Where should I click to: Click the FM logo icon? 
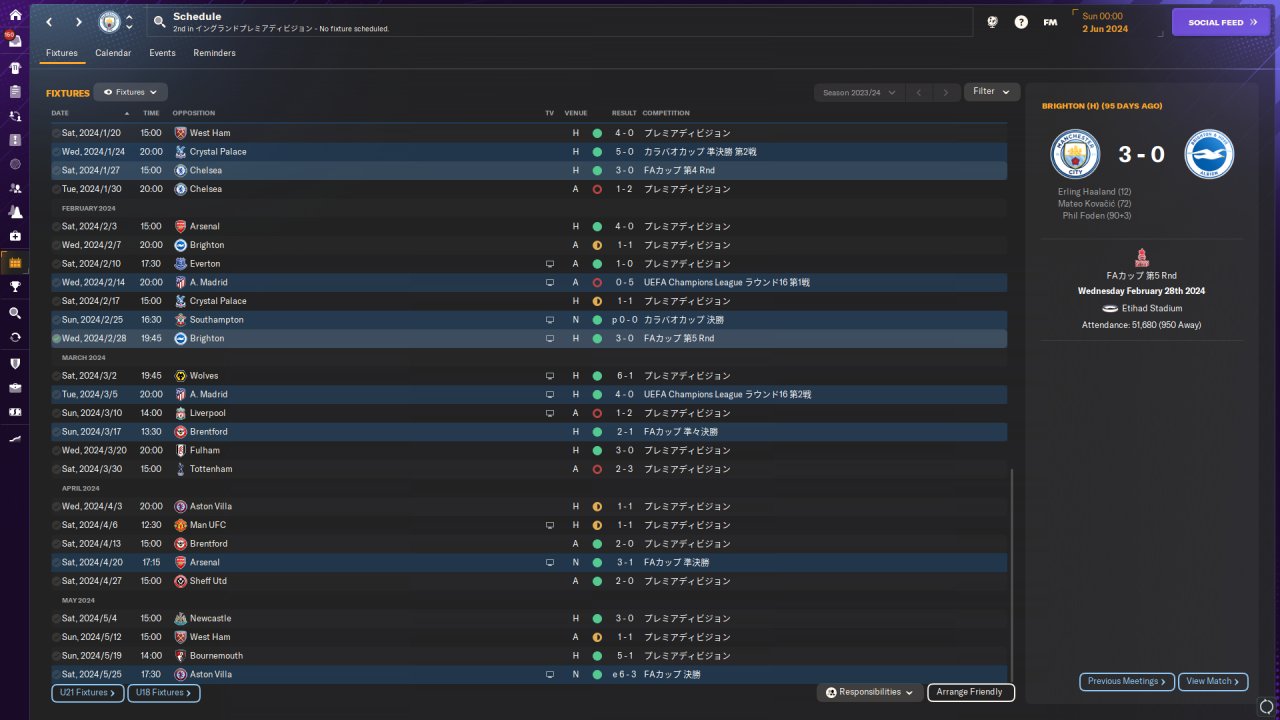pos(1050,22)
